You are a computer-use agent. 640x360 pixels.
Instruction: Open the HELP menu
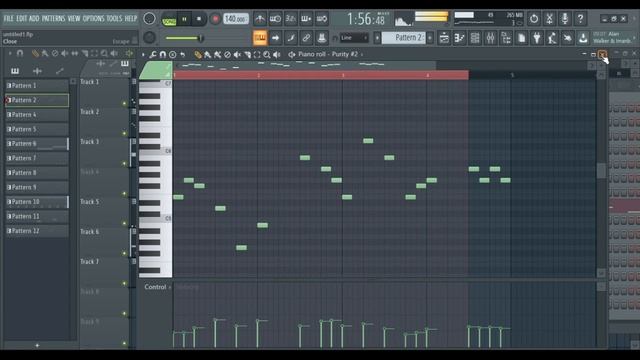point(131,19)
